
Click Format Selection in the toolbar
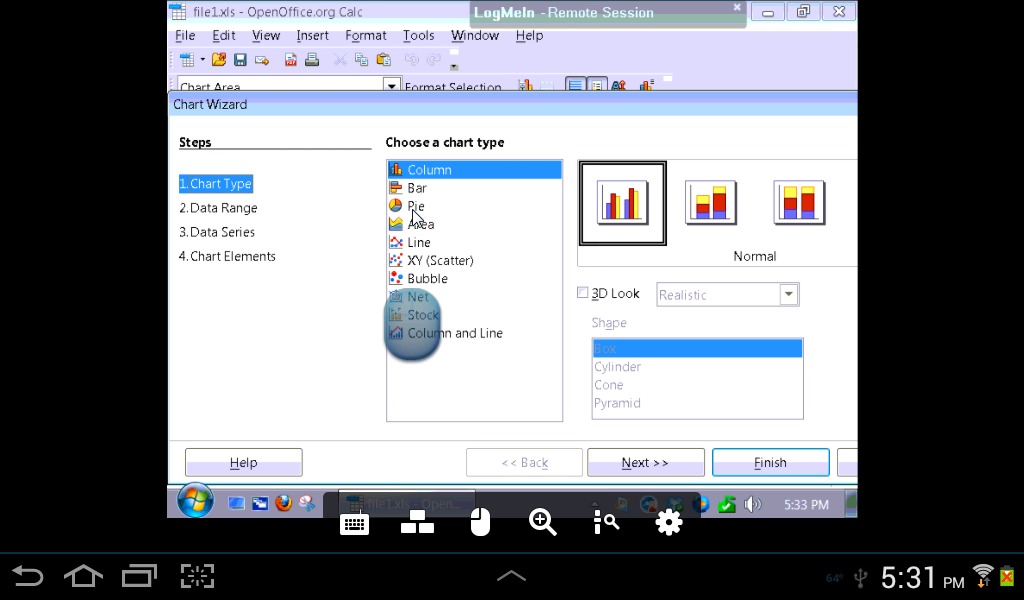pyautogui.click(x=453, y=86)
